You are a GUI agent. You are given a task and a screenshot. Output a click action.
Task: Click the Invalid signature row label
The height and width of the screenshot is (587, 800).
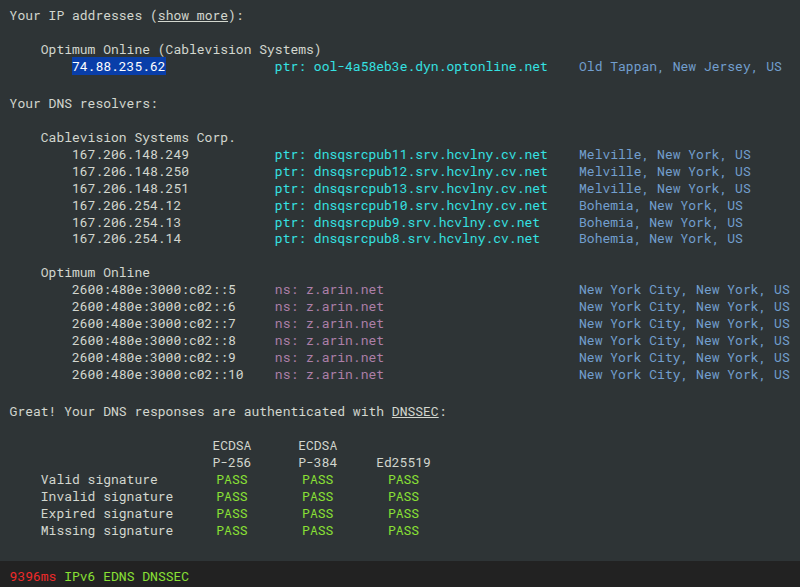point(107,497)
